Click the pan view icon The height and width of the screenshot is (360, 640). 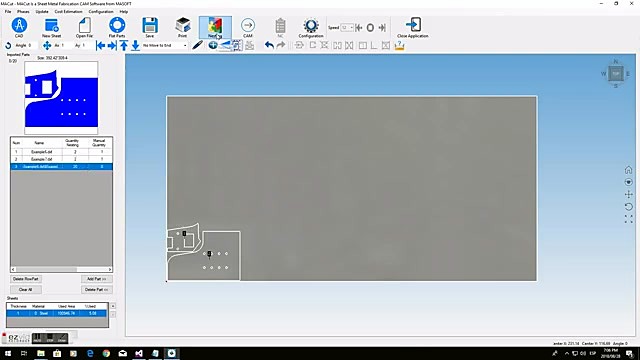(x=629, y=195)
